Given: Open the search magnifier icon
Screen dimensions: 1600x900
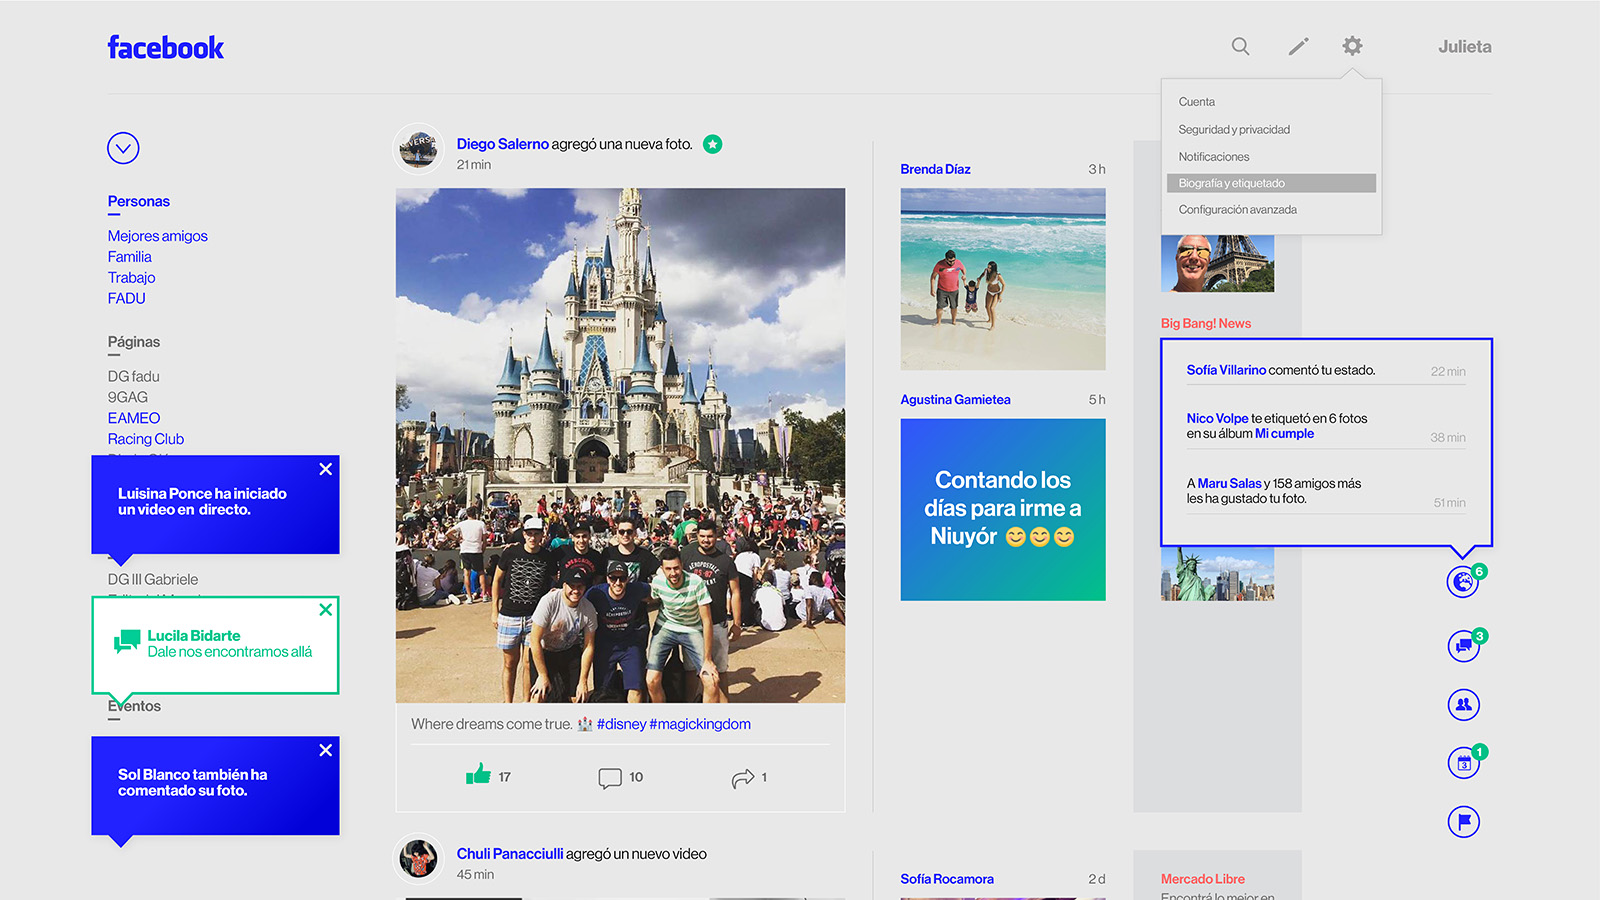Looking at the screenshot, I should pos(1240,46).
